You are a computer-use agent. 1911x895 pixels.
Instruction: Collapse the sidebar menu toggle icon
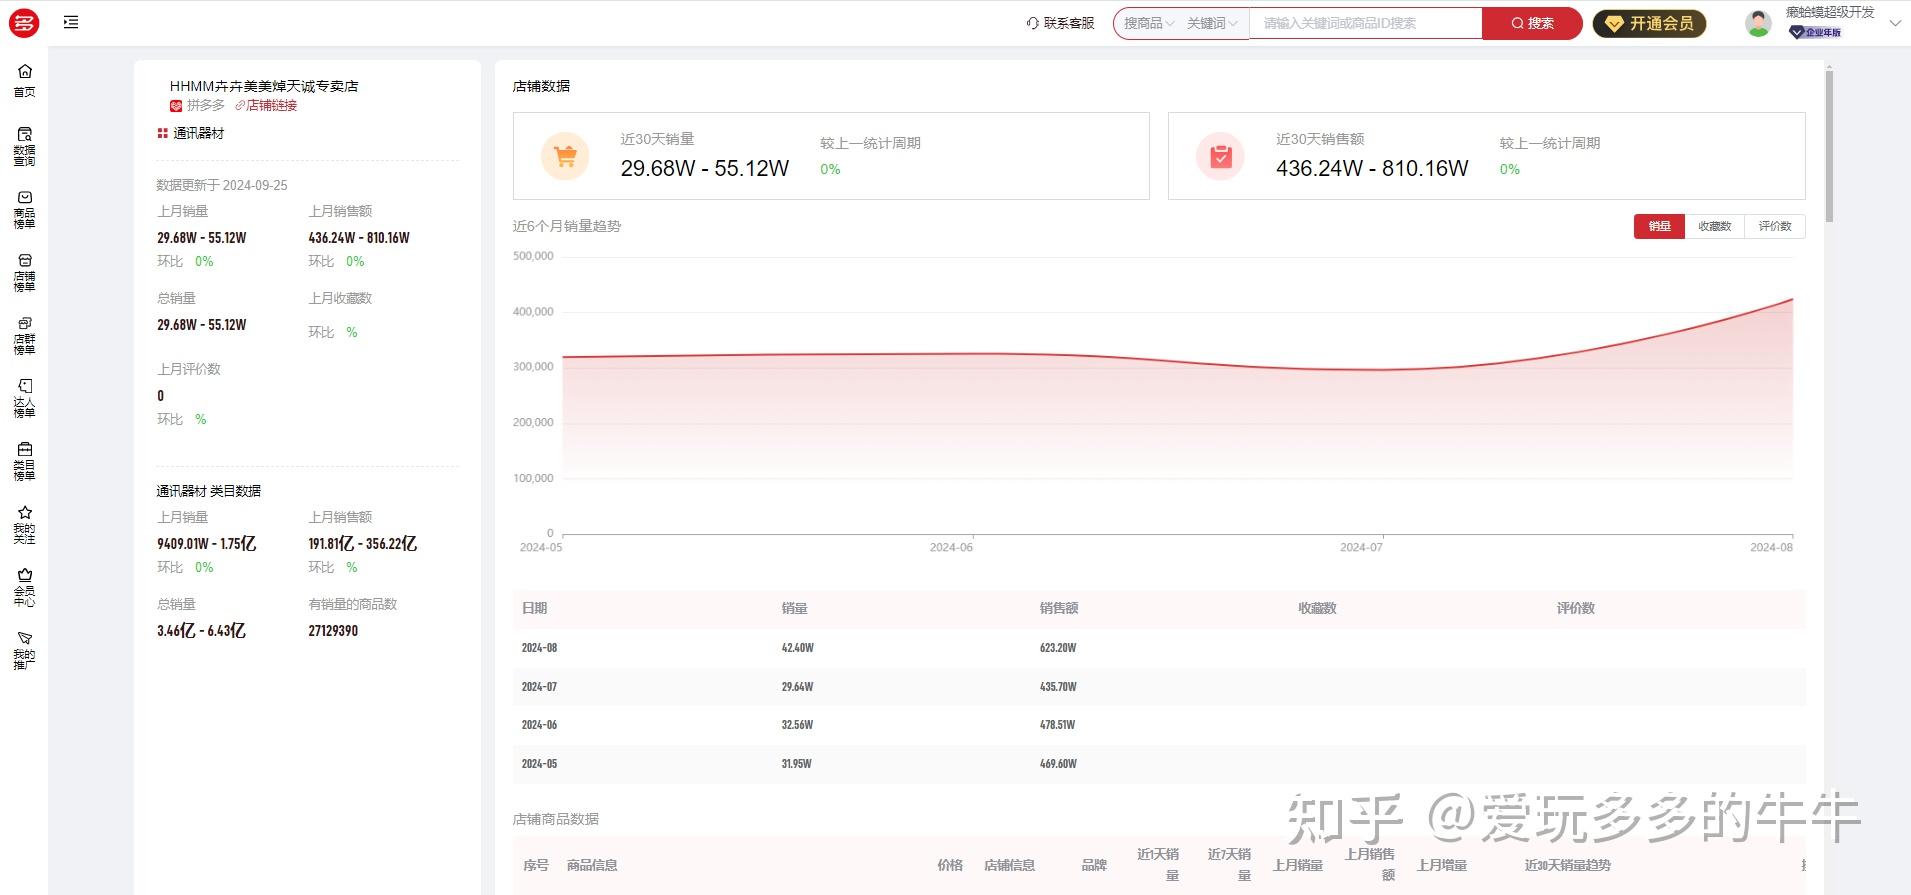click(71, 22)
